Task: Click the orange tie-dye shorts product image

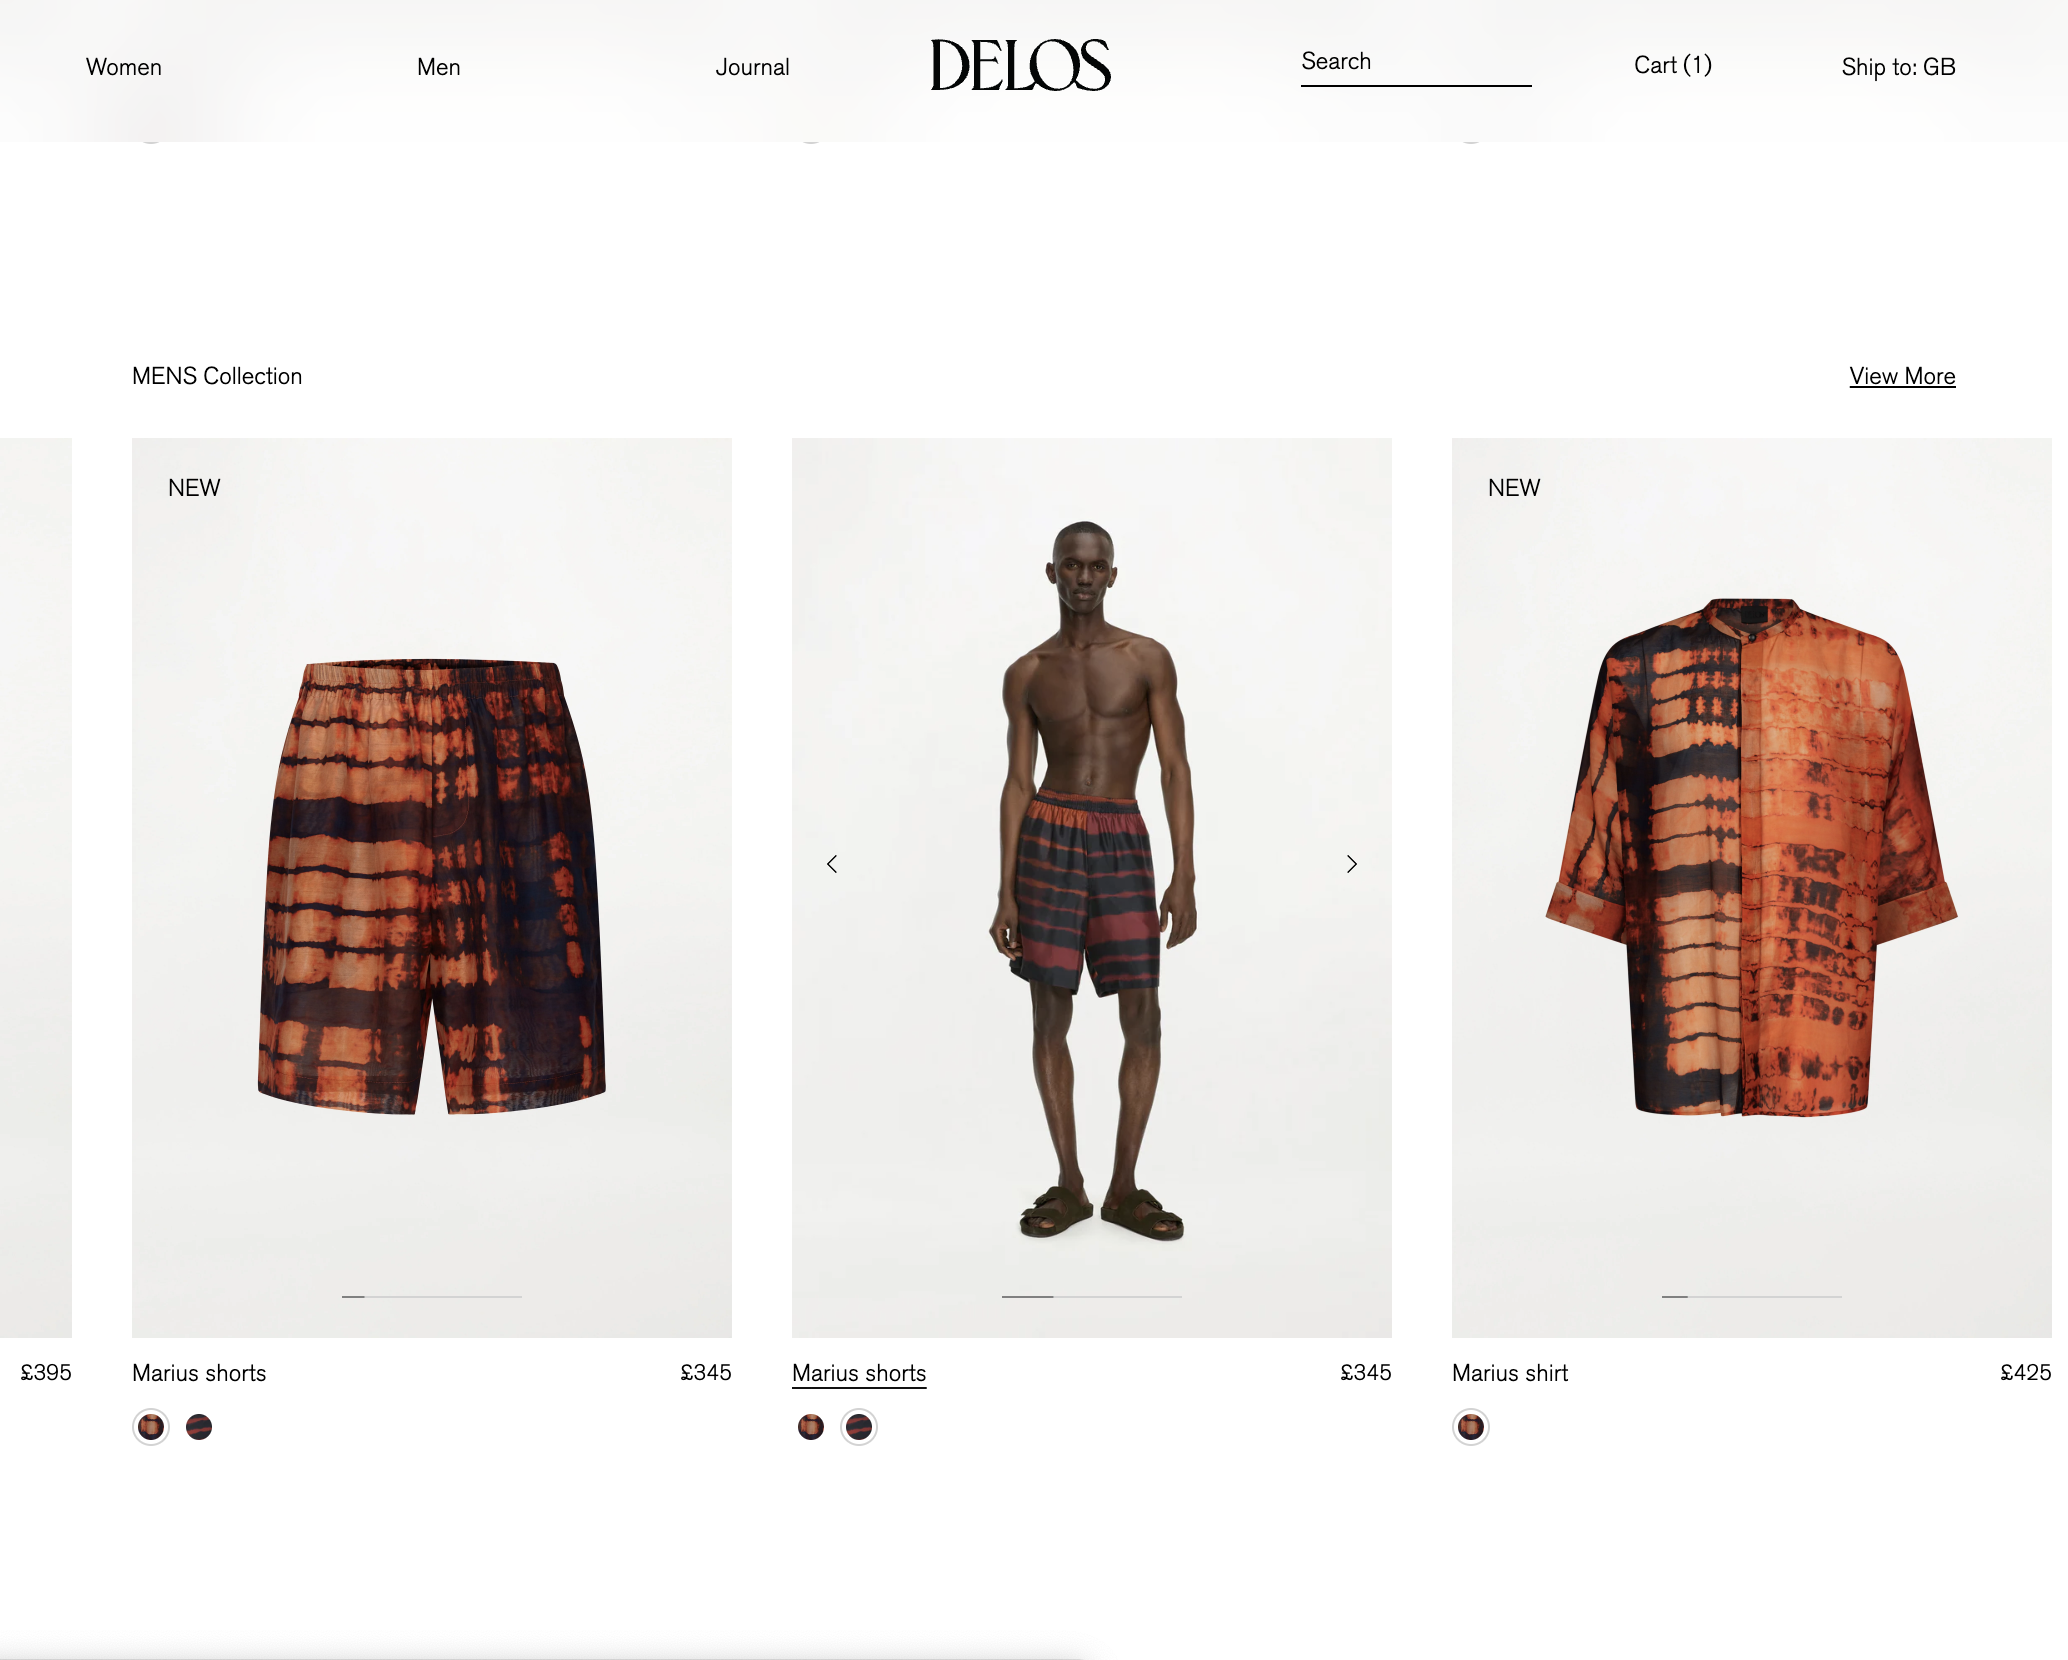Action: [x=432, y=888]
